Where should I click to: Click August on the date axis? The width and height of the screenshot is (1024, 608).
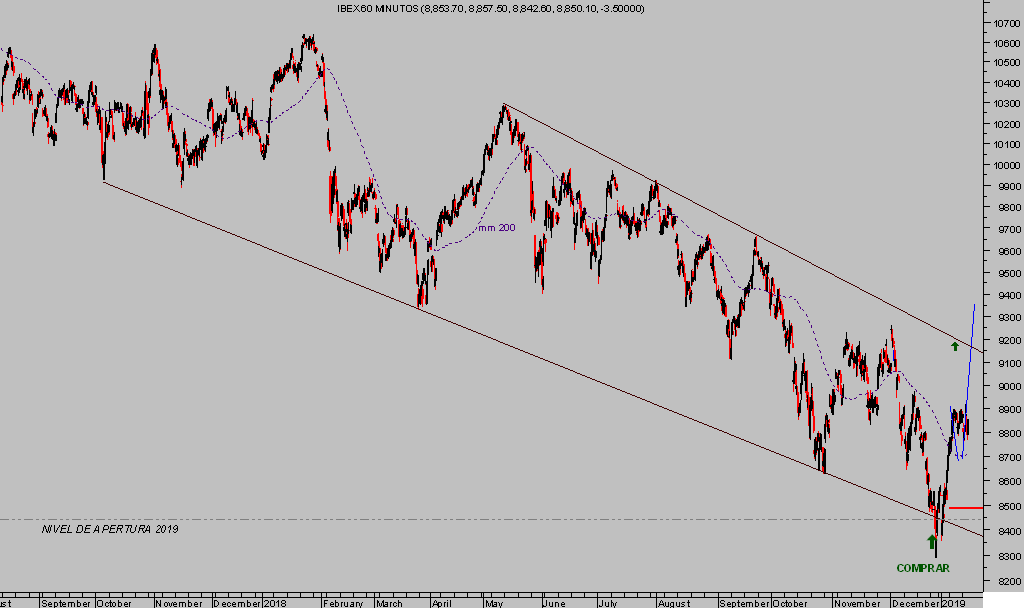(x=676, y=602)
